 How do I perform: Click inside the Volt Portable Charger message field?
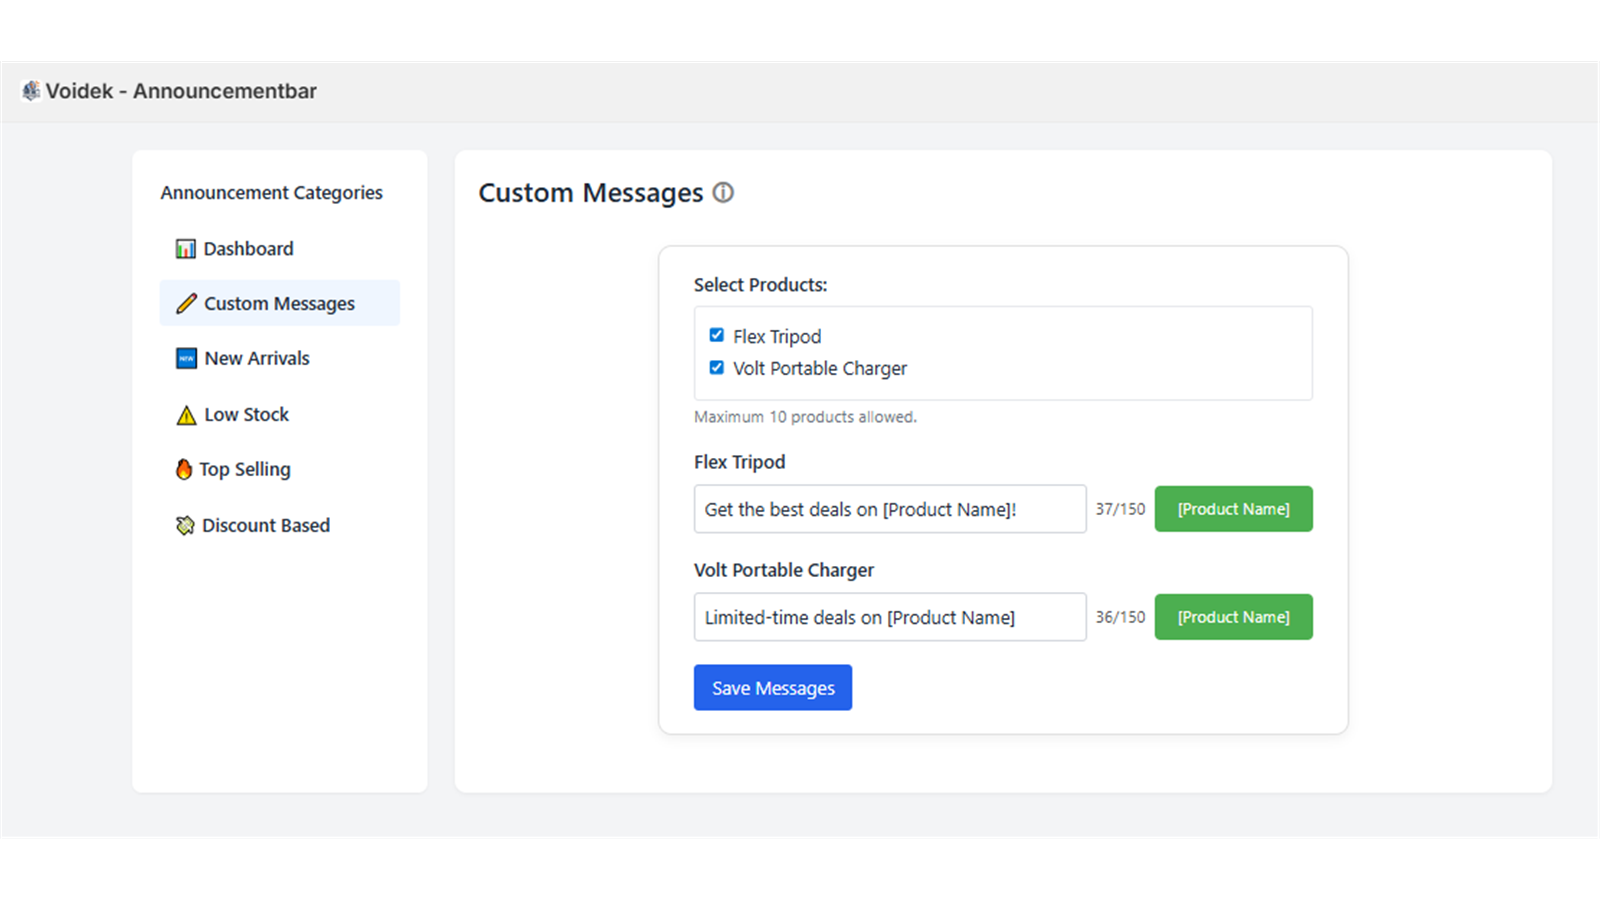coord(889,617)
